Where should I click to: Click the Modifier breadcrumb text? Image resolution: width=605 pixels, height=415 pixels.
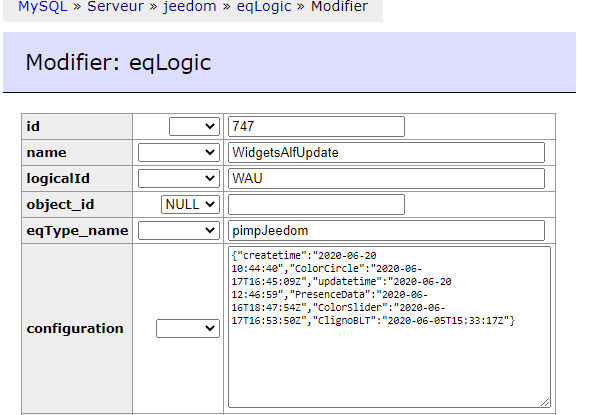340,6
